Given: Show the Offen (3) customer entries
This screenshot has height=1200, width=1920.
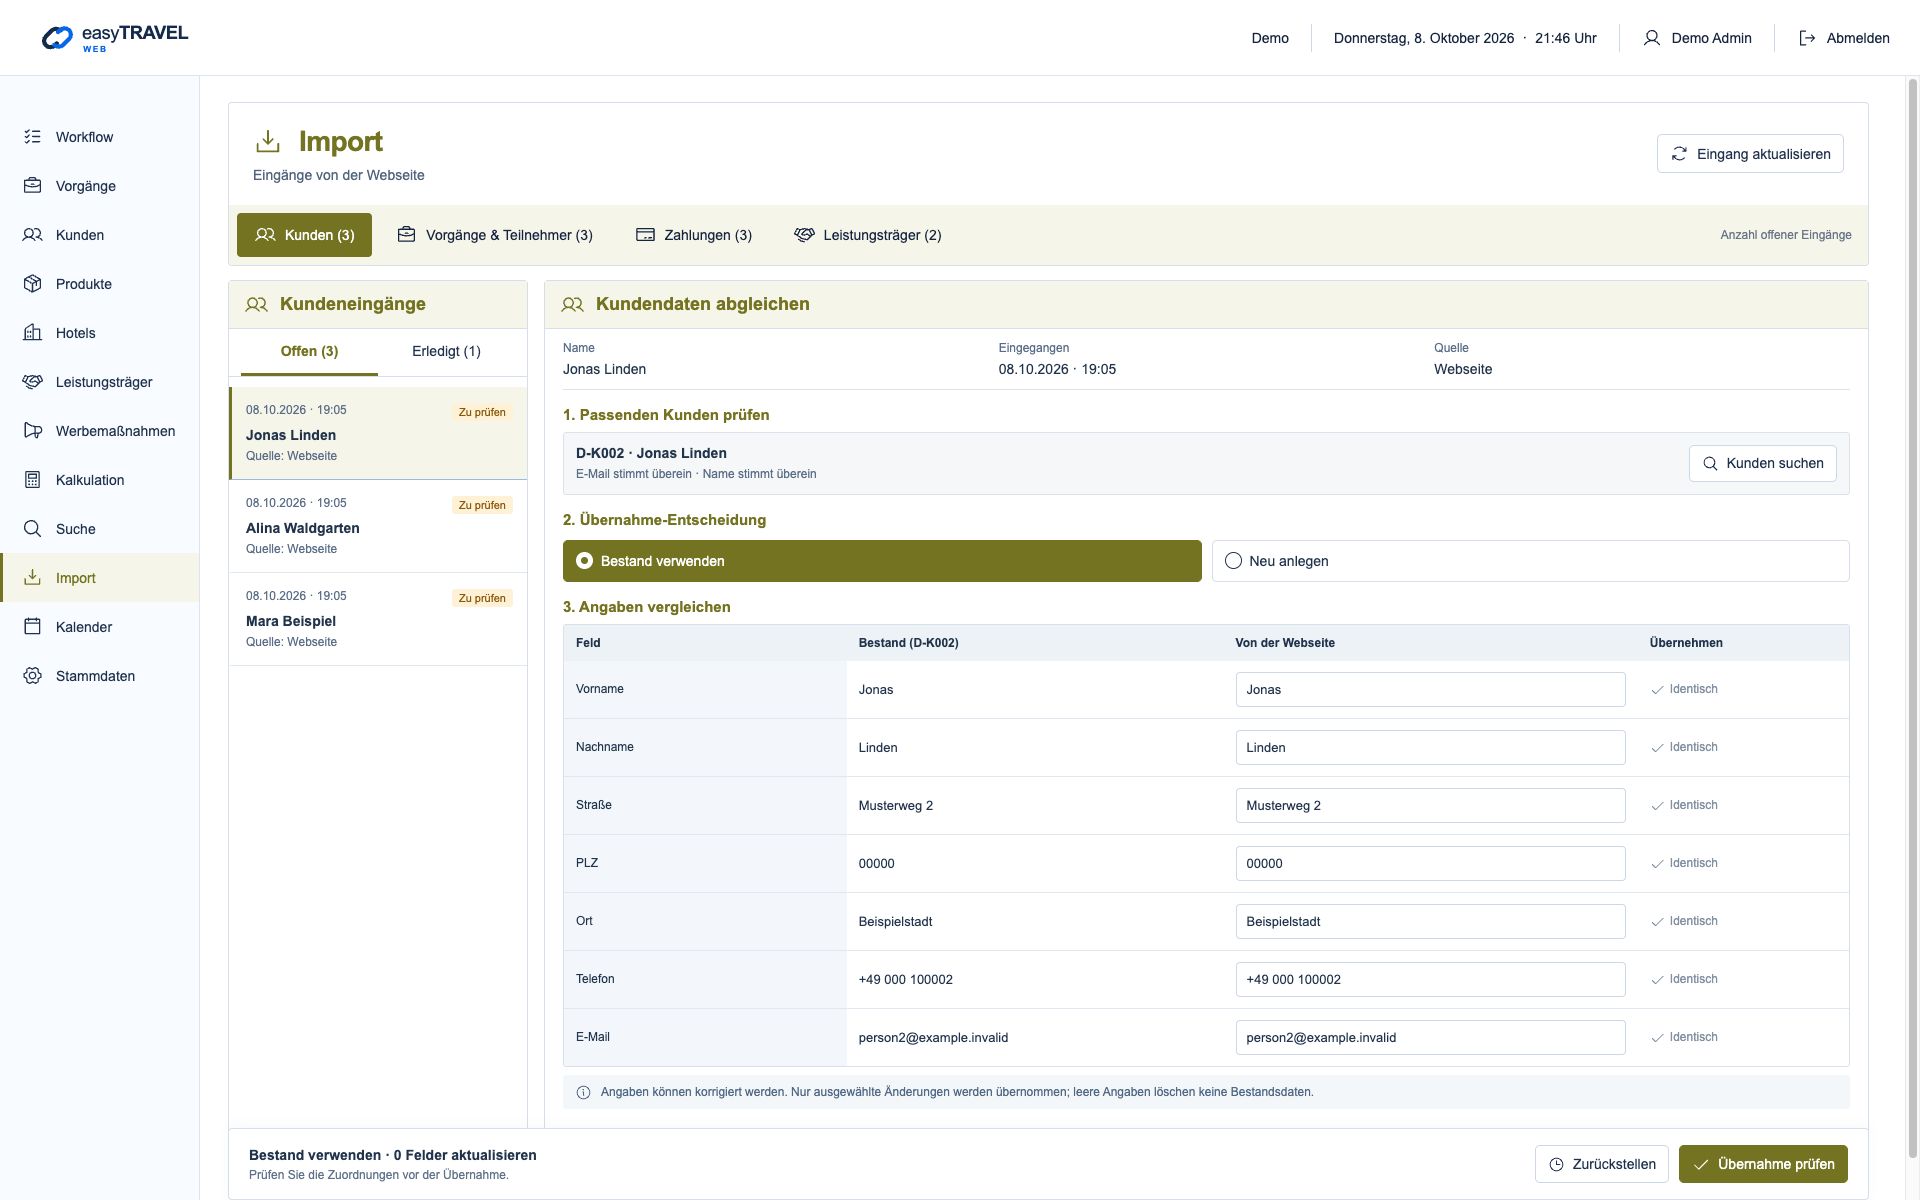Looking at the screenshot, I should point(309,352).
